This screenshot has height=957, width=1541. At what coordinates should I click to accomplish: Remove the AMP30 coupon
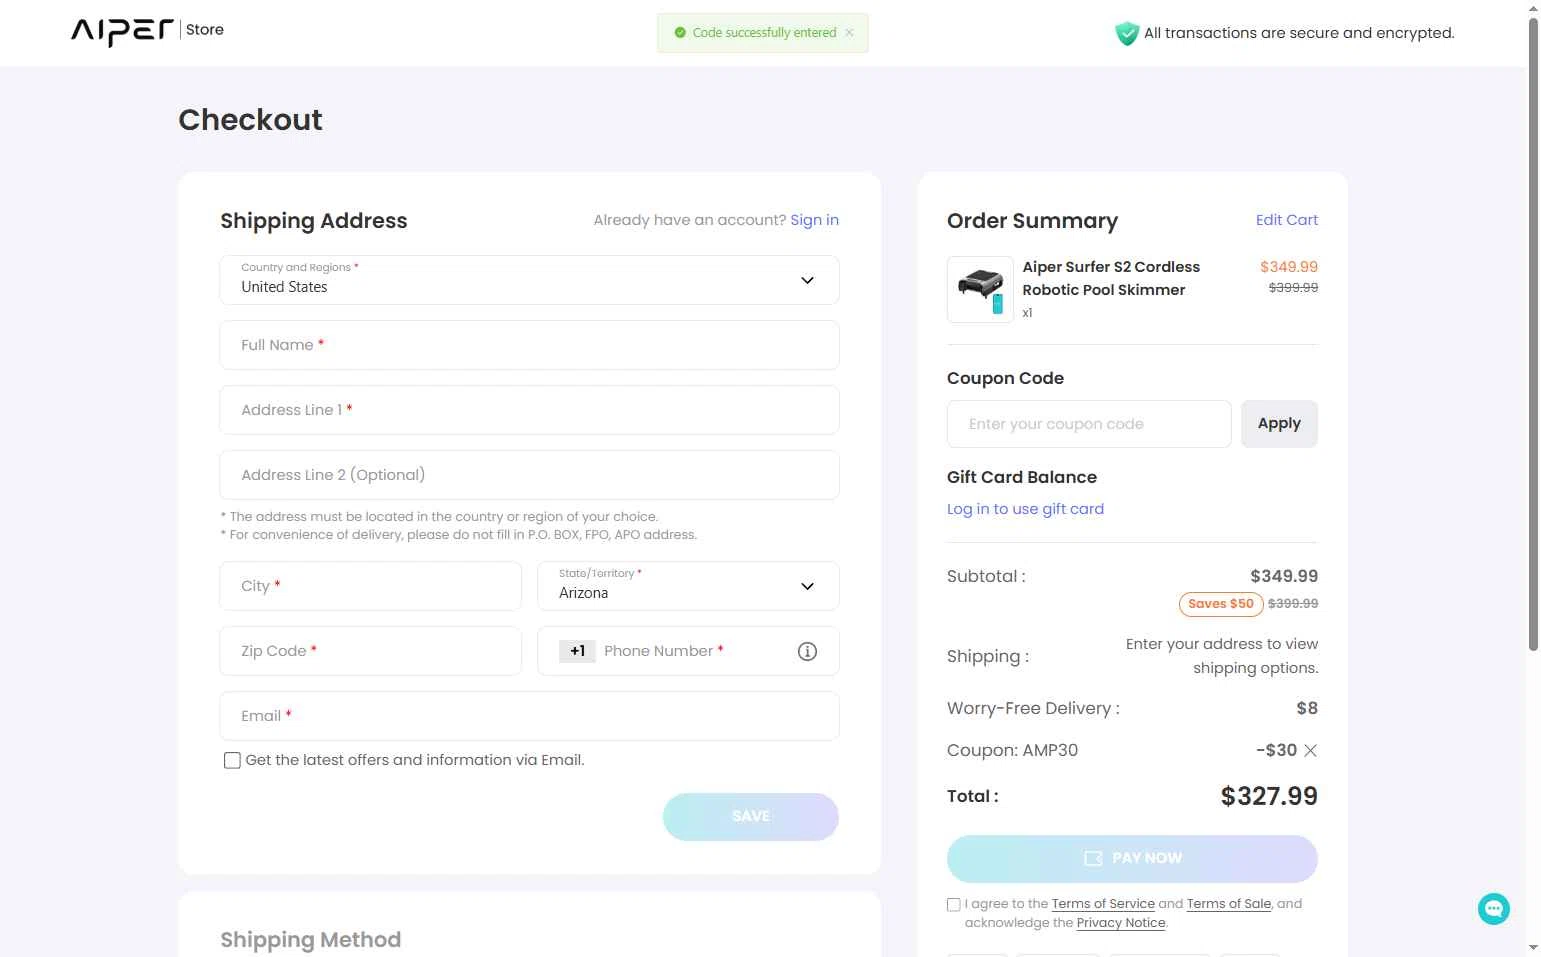tap(1310, 751)
